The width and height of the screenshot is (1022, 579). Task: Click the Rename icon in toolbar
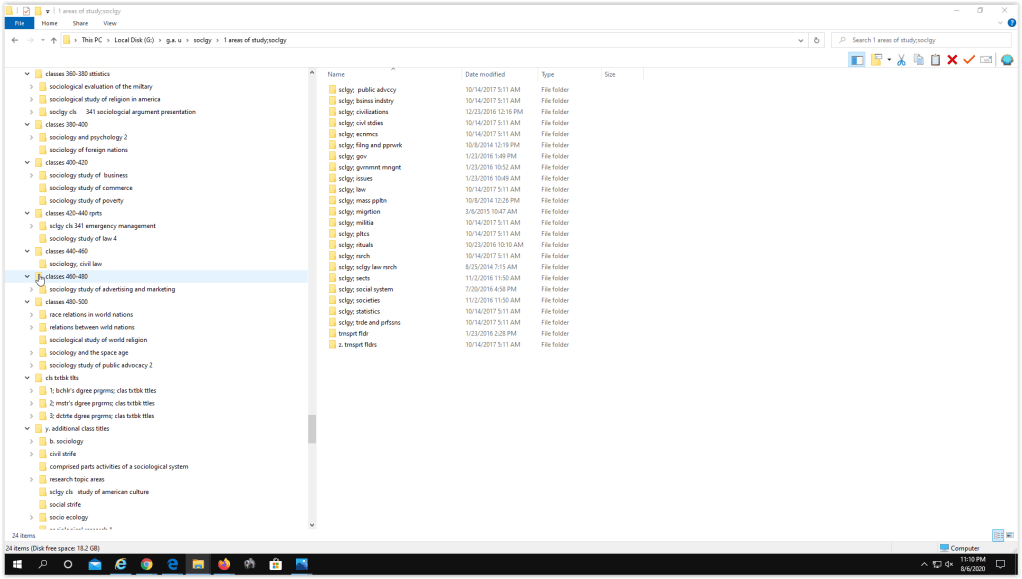point(986,60)
